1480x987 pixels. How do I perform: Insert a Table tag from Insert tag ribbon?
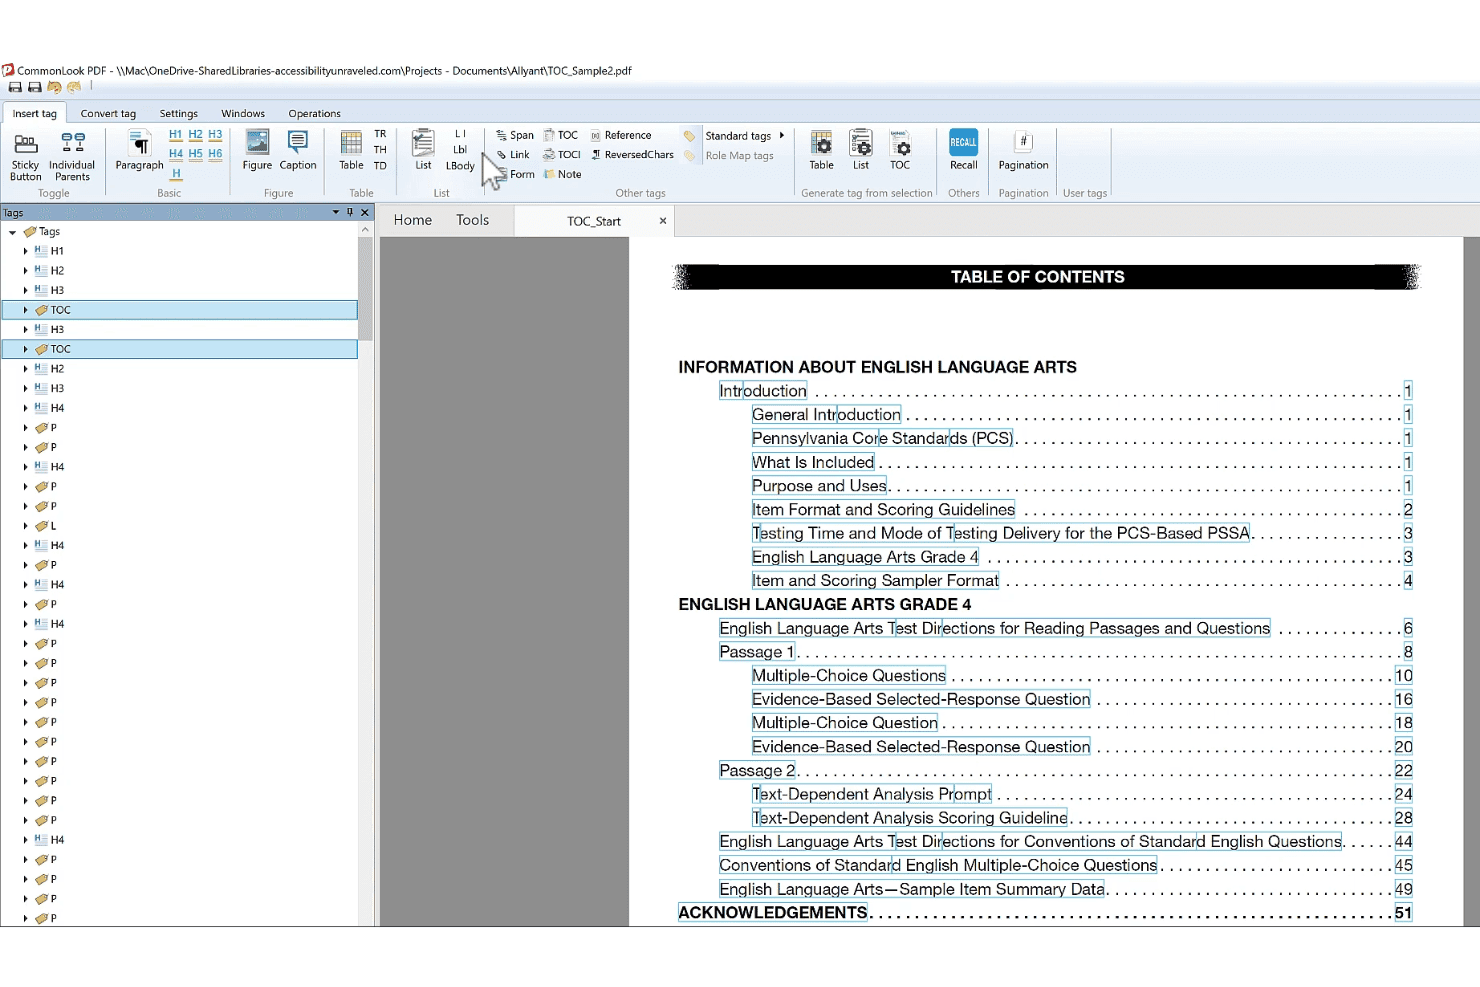click(x=351, y=150)
